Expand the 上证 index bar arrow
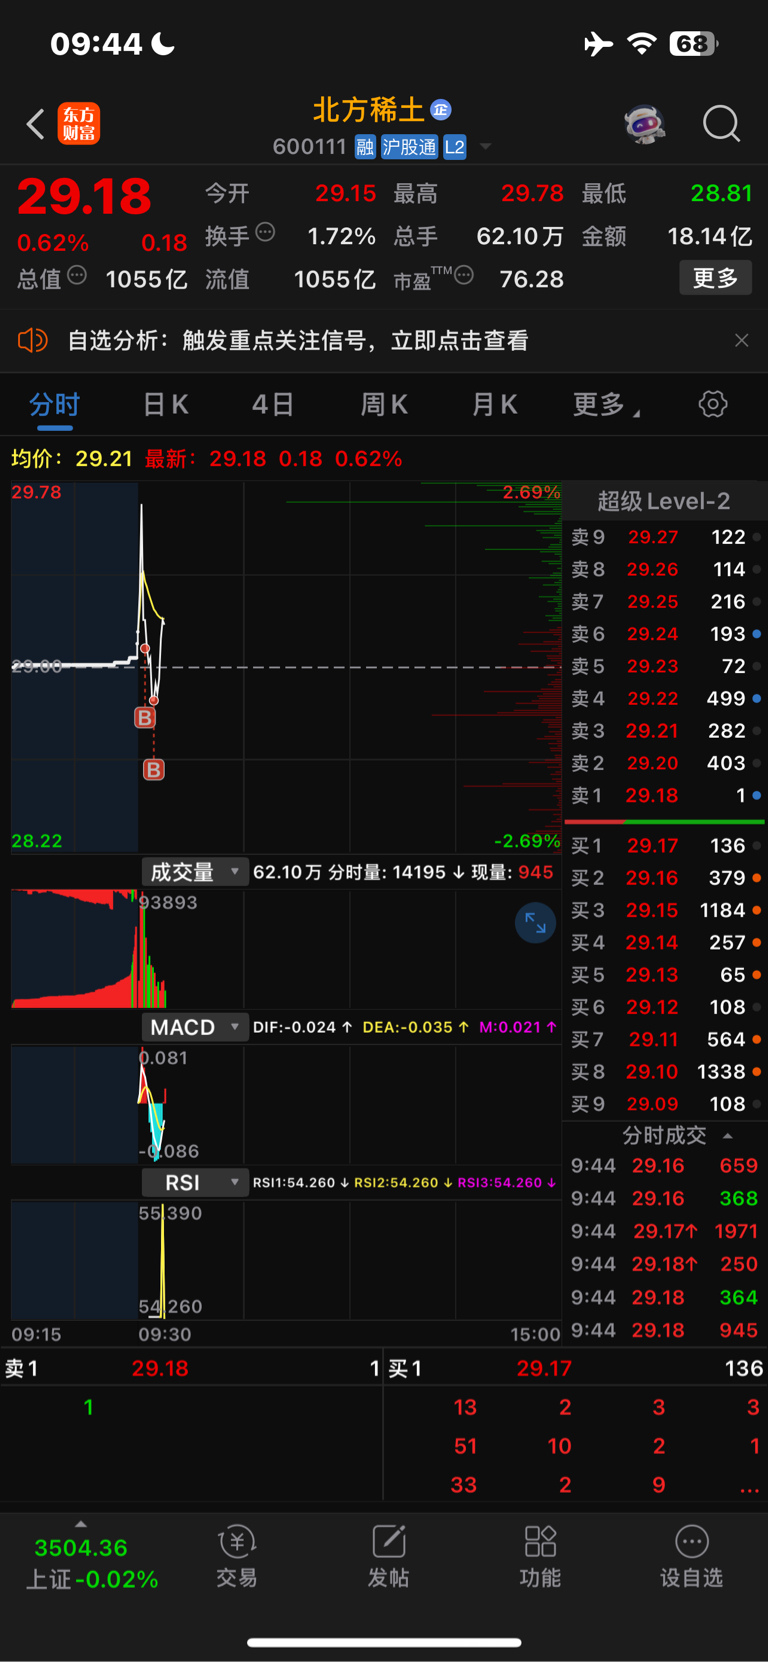Image resolution: width=768 pixels, height=1662 pixels. [81, 1524]
